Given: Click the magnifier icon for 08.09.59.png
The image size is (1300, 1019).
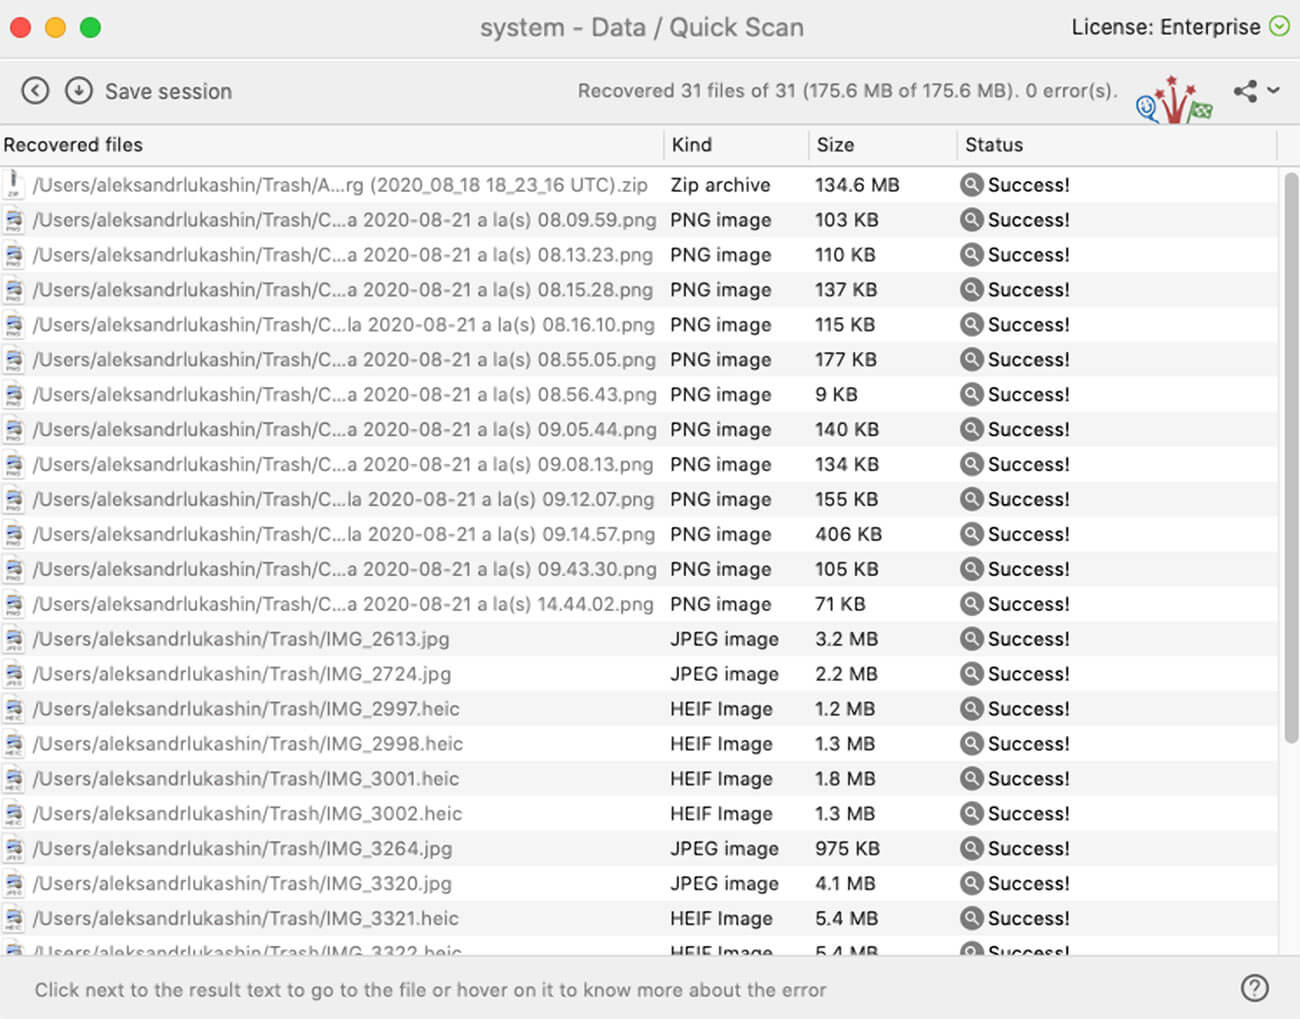Looking at the screenshot, I should coord(971,219).
